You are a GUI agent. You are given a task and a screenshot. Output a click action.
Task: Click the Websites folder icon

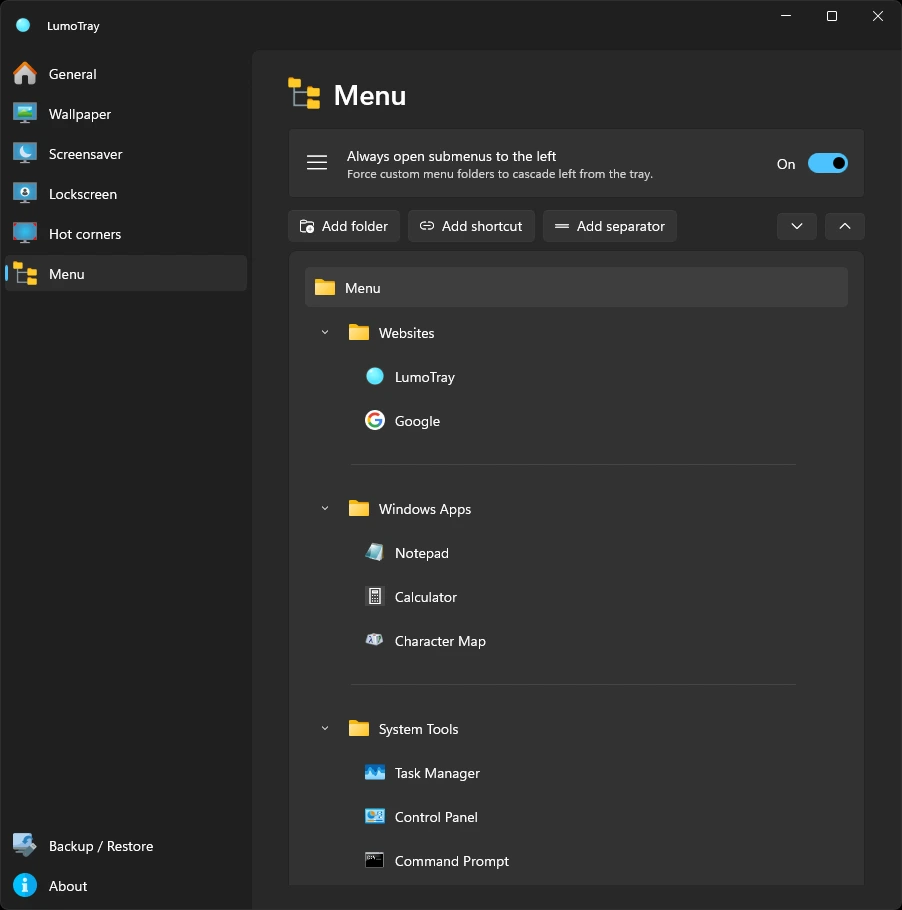click(x=359, y=333)
